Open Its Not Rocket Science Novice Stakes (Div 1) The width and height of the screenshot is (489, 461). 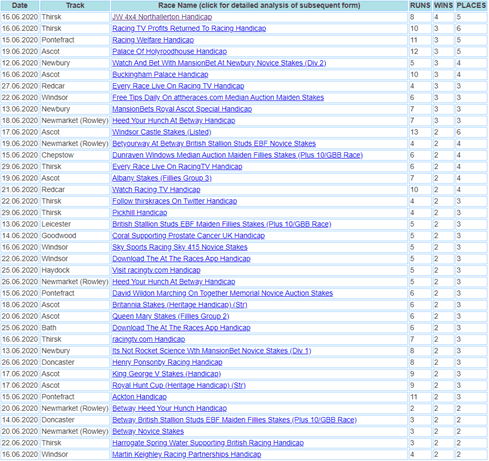(x=212, y=351)
